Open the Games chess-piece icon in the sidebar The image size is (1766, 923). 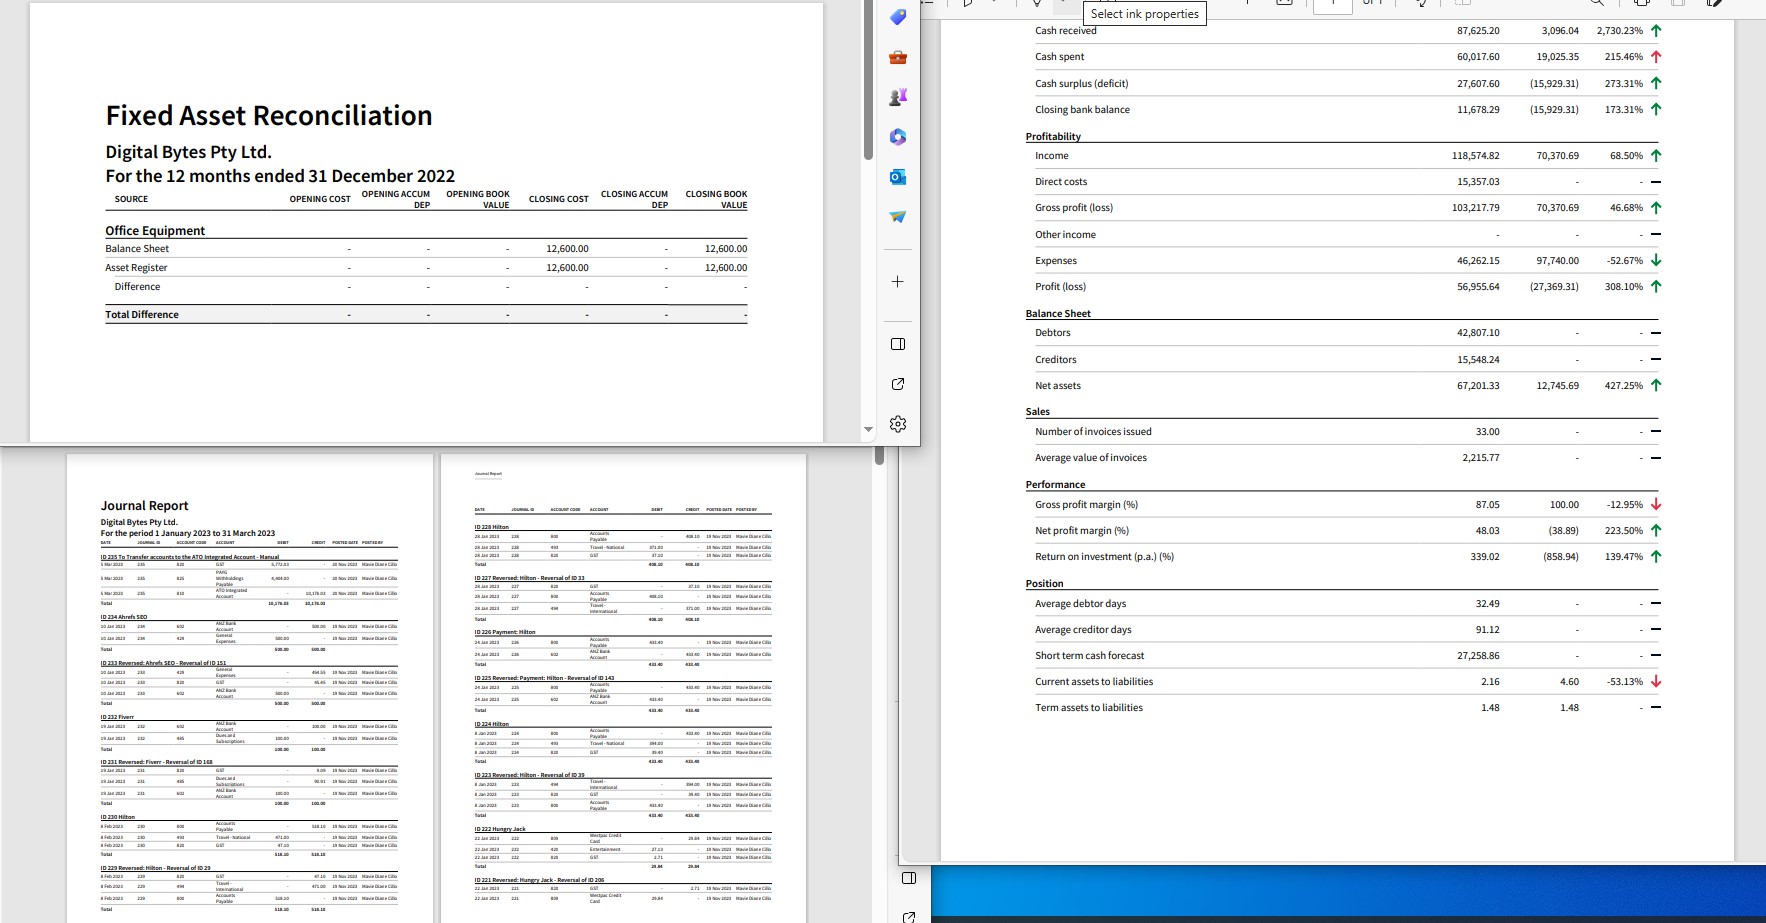tap(898, 97)
